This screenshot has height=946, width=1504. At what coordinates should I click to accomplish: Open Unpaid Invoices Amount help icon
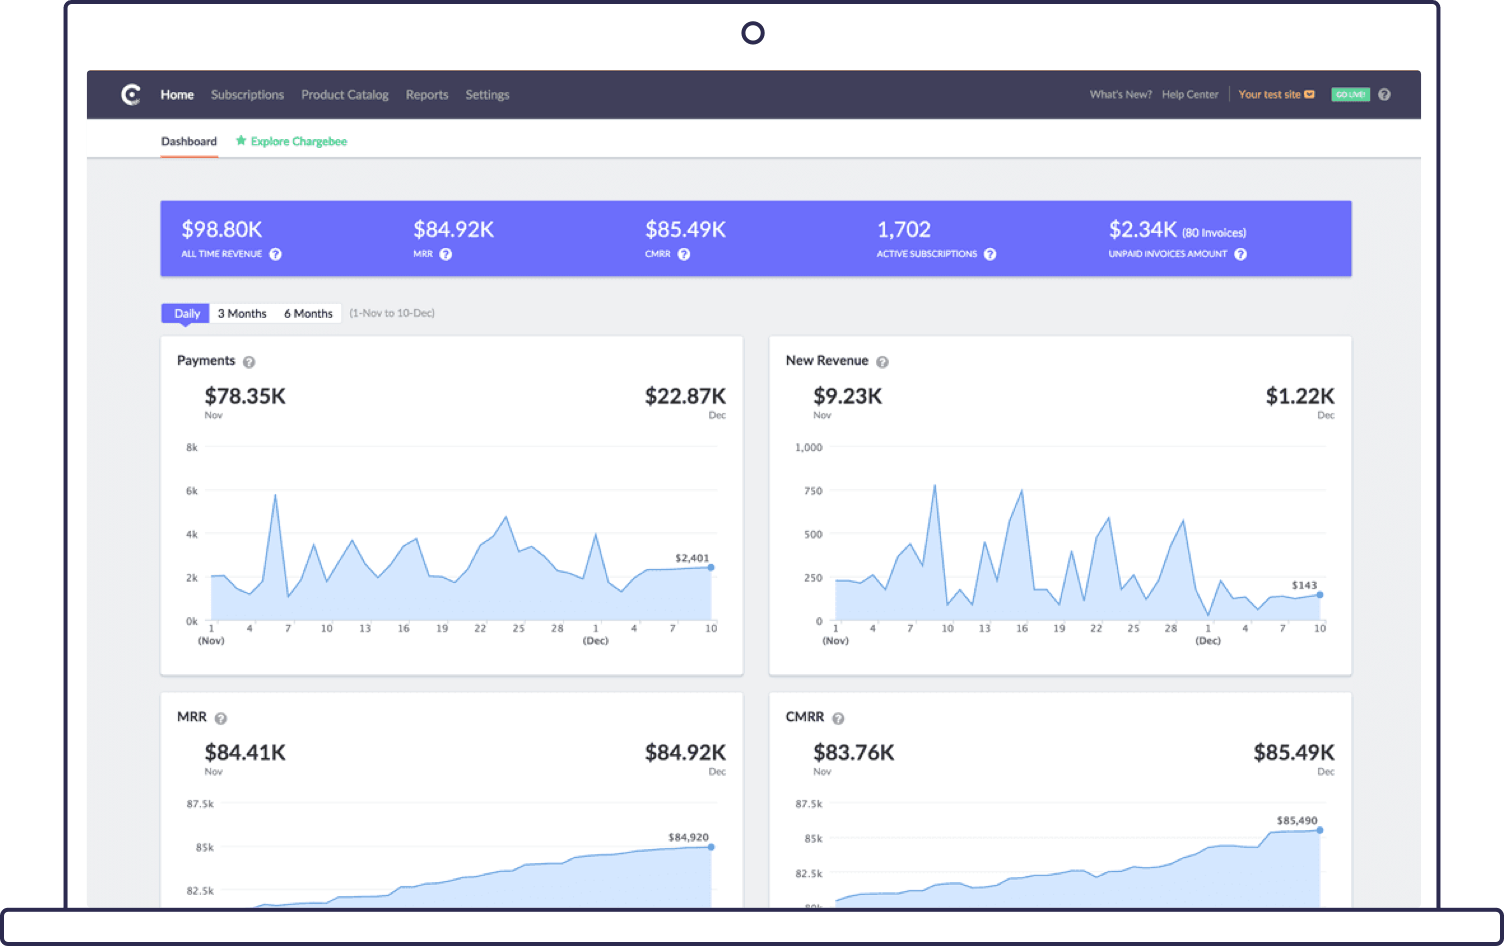1240,255
